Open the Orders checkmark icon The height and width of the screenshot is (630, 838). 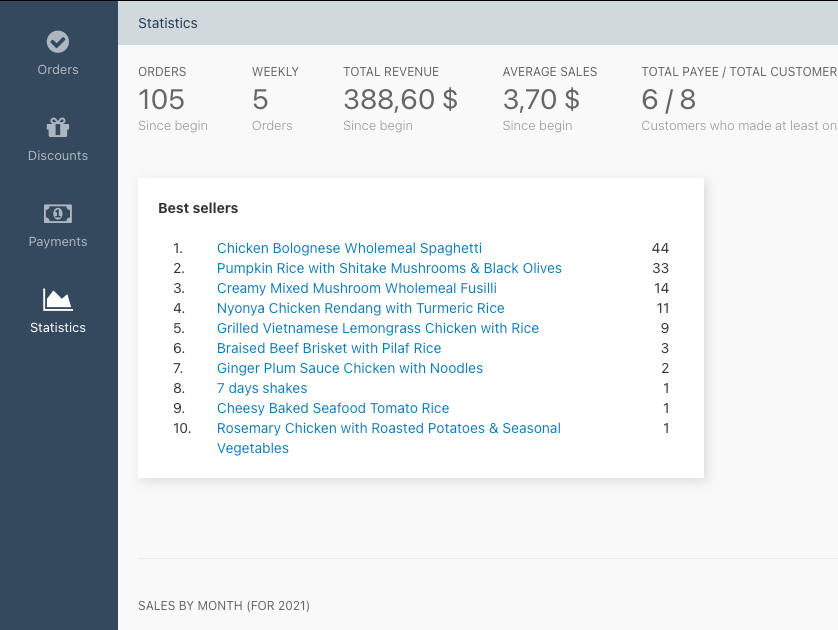(58, 42)
